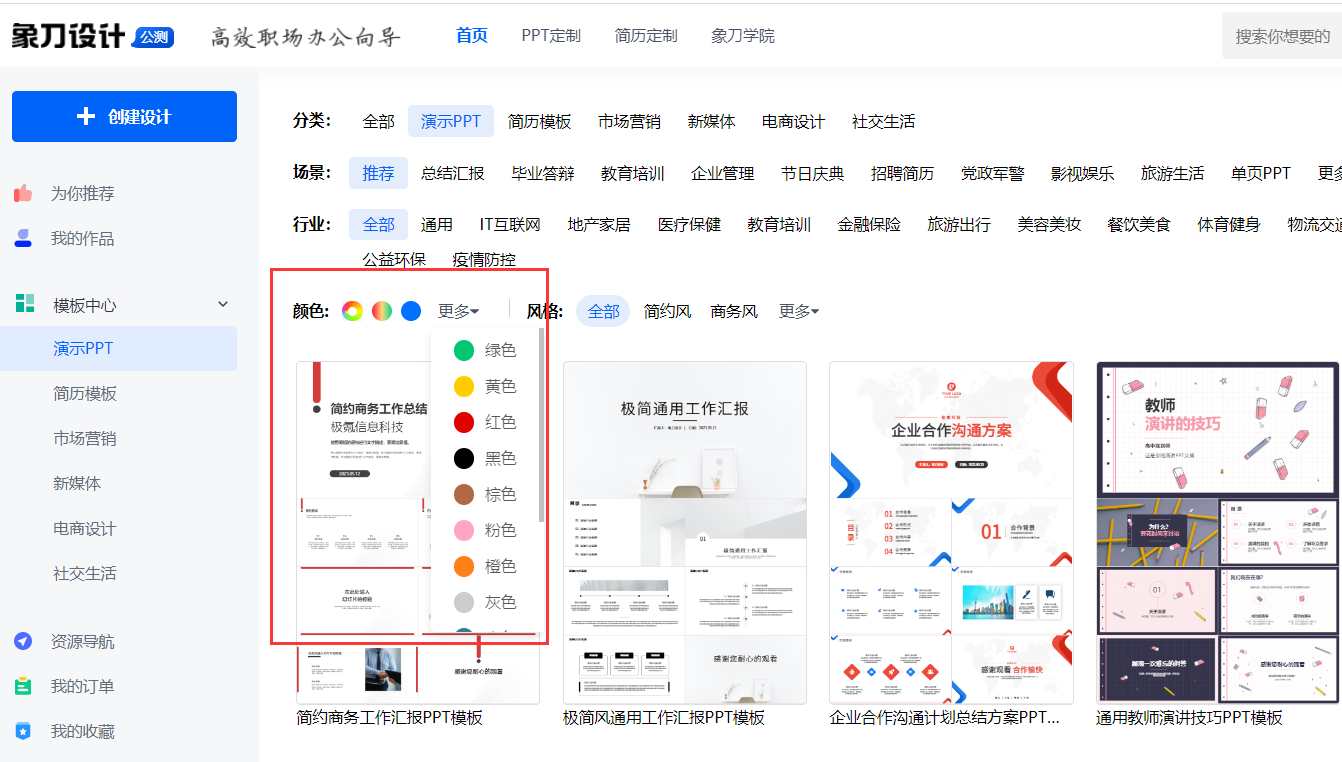
Task: Select the 推荐 scene filter
Action: click(378, 172)
